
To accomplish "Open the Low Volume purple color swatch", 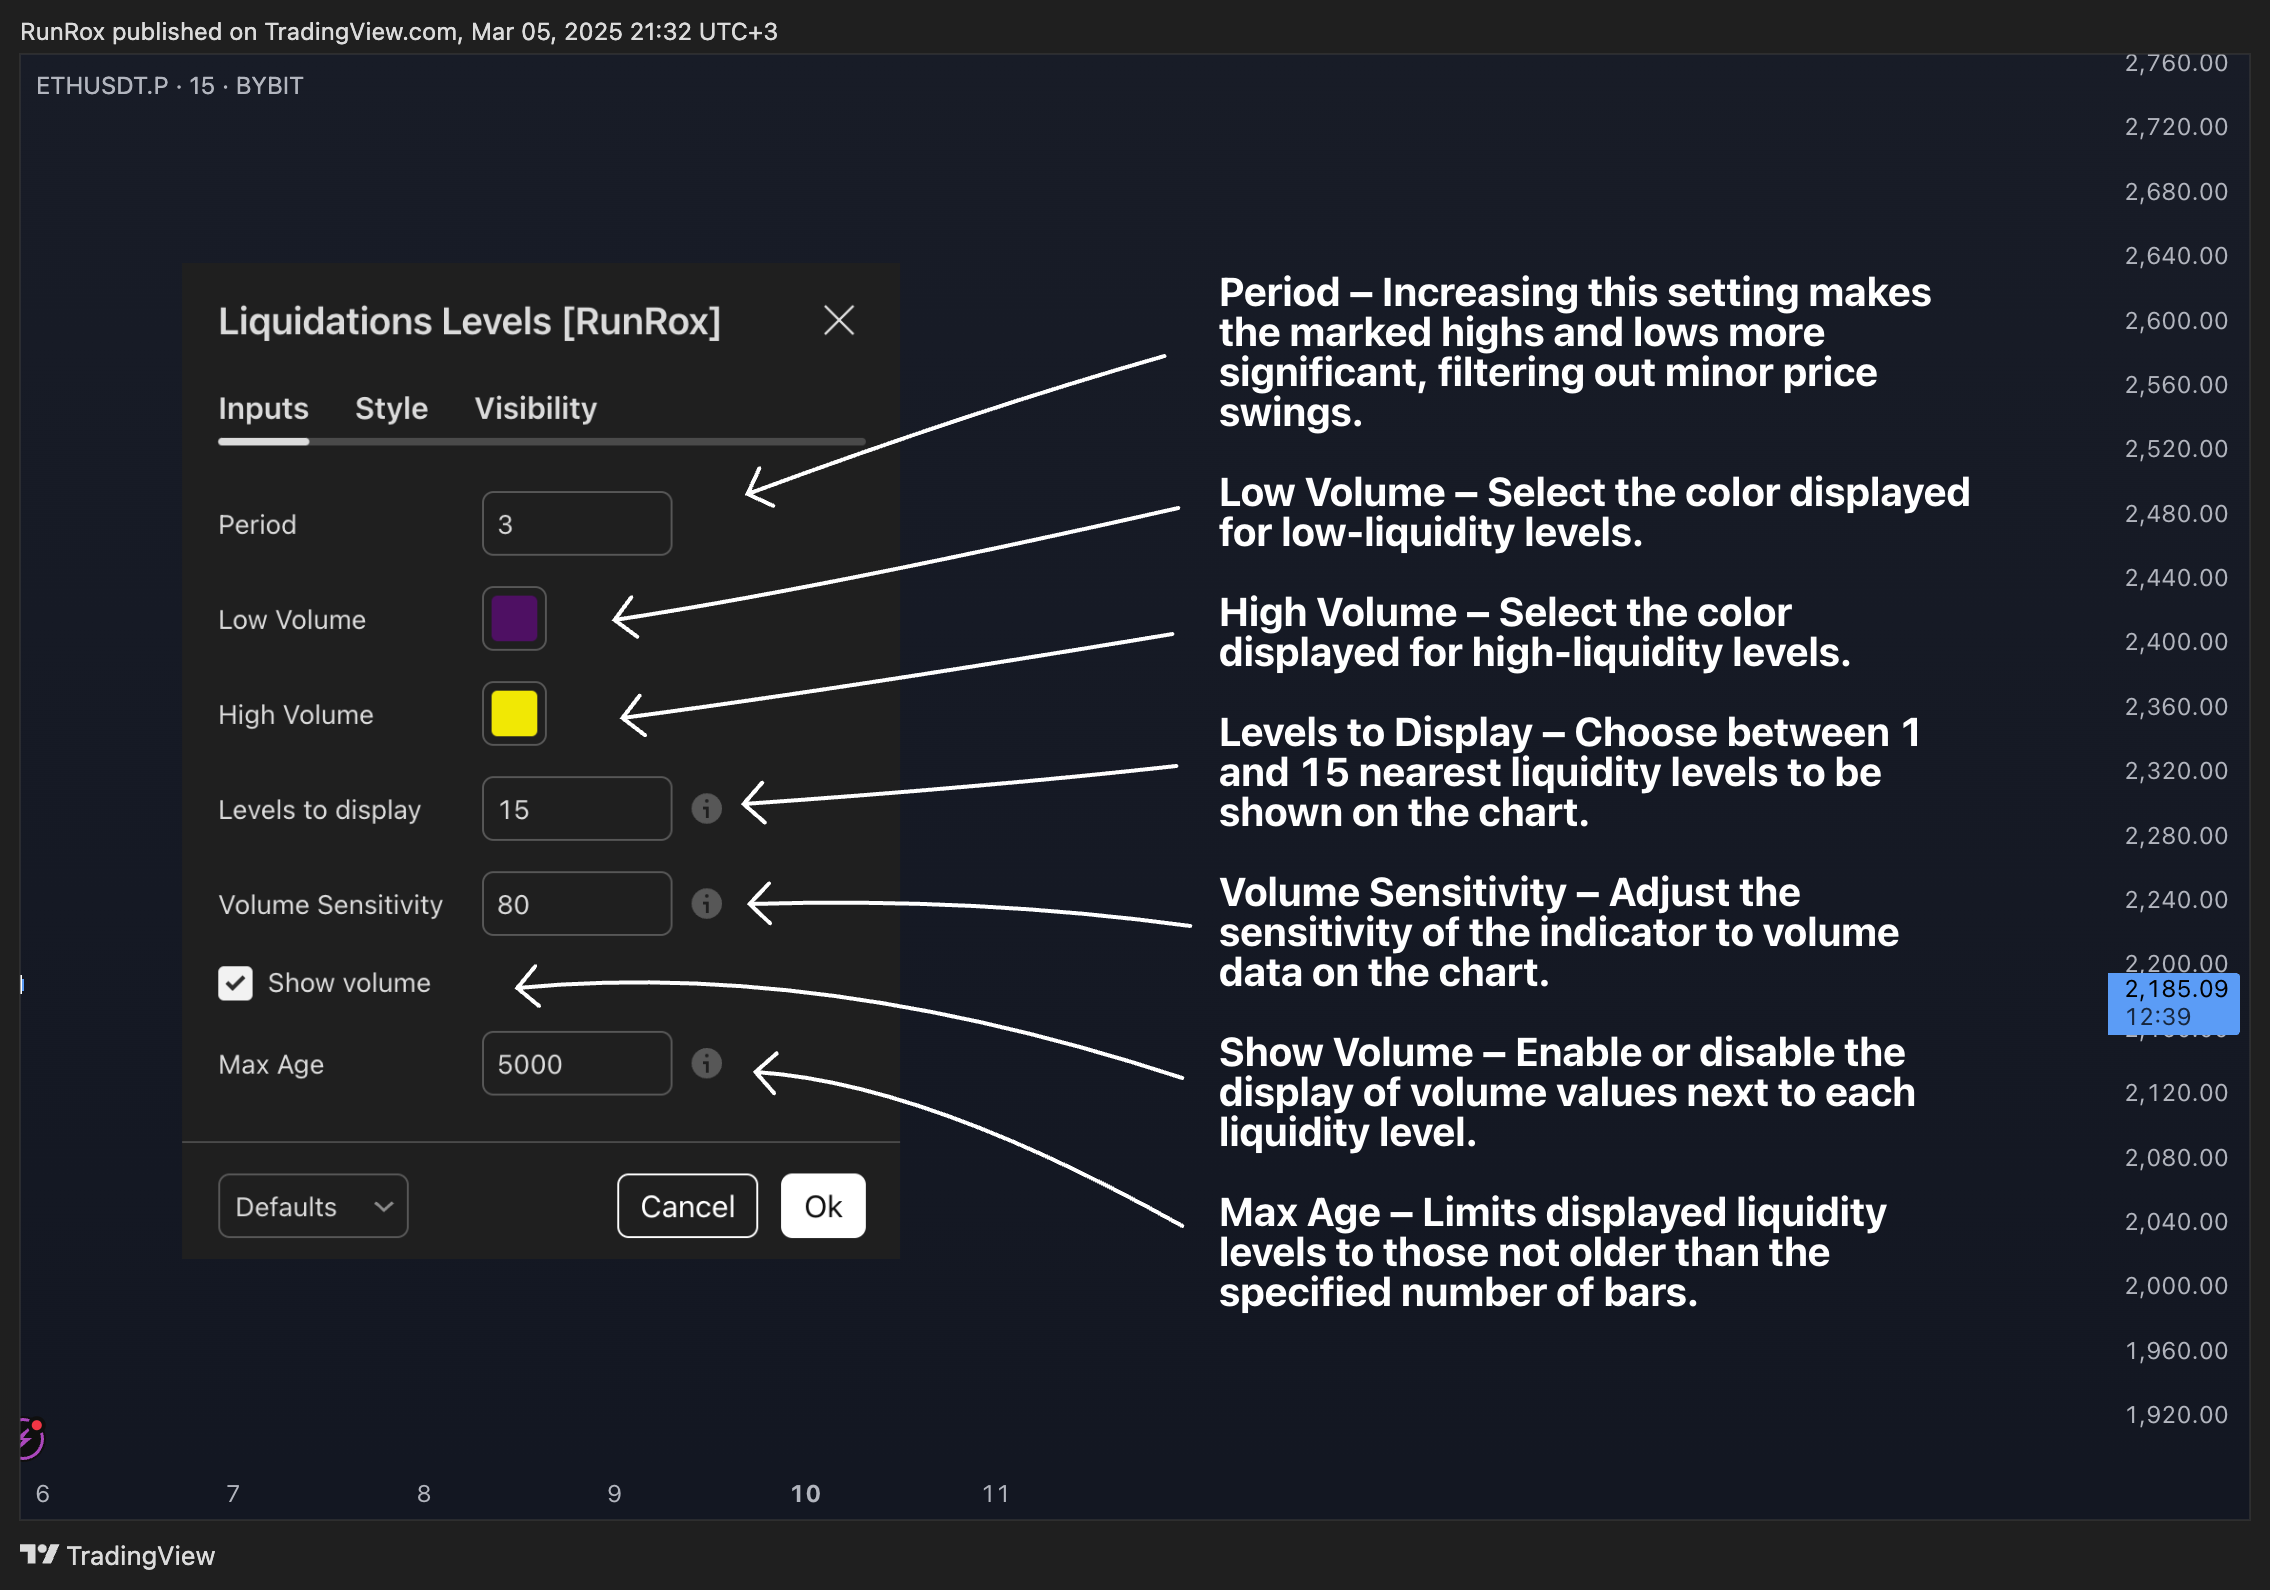I will coord(514,618).
